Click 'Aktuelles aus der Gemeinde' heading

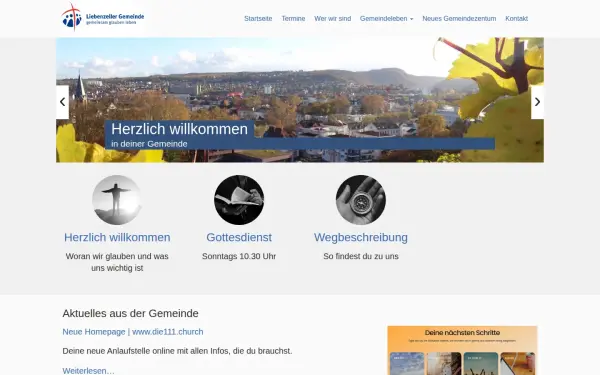130,313
